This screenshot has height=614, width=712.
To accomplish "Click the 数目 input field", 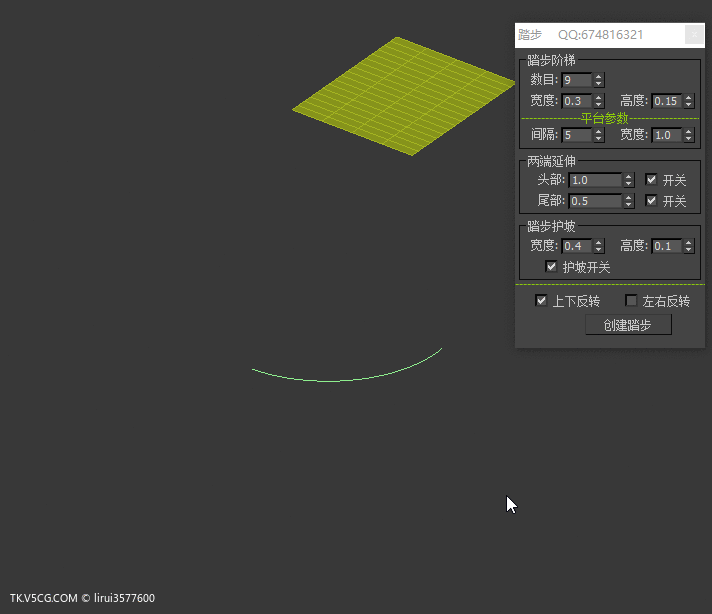I will (577, 80).
